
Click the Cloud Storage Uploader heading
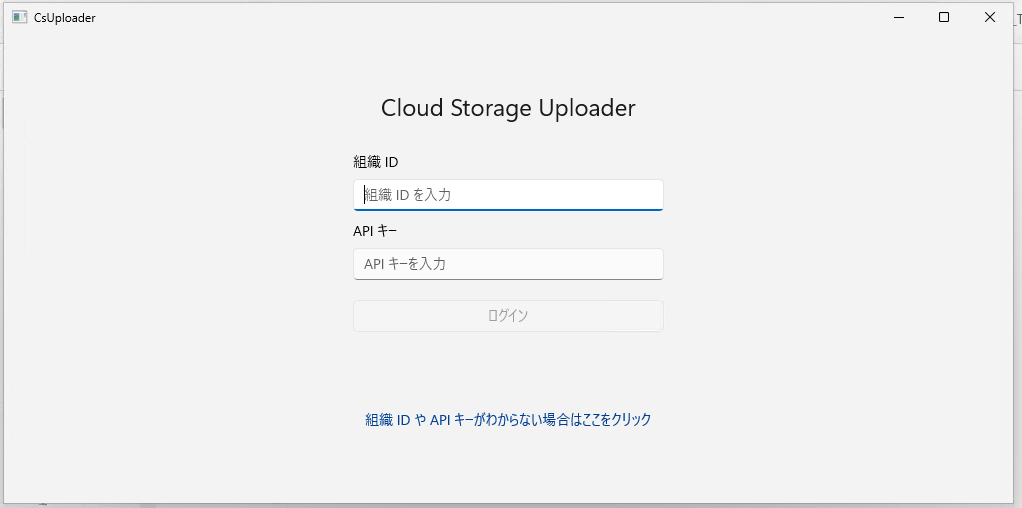pyautogui.click(x=508, y=108)
